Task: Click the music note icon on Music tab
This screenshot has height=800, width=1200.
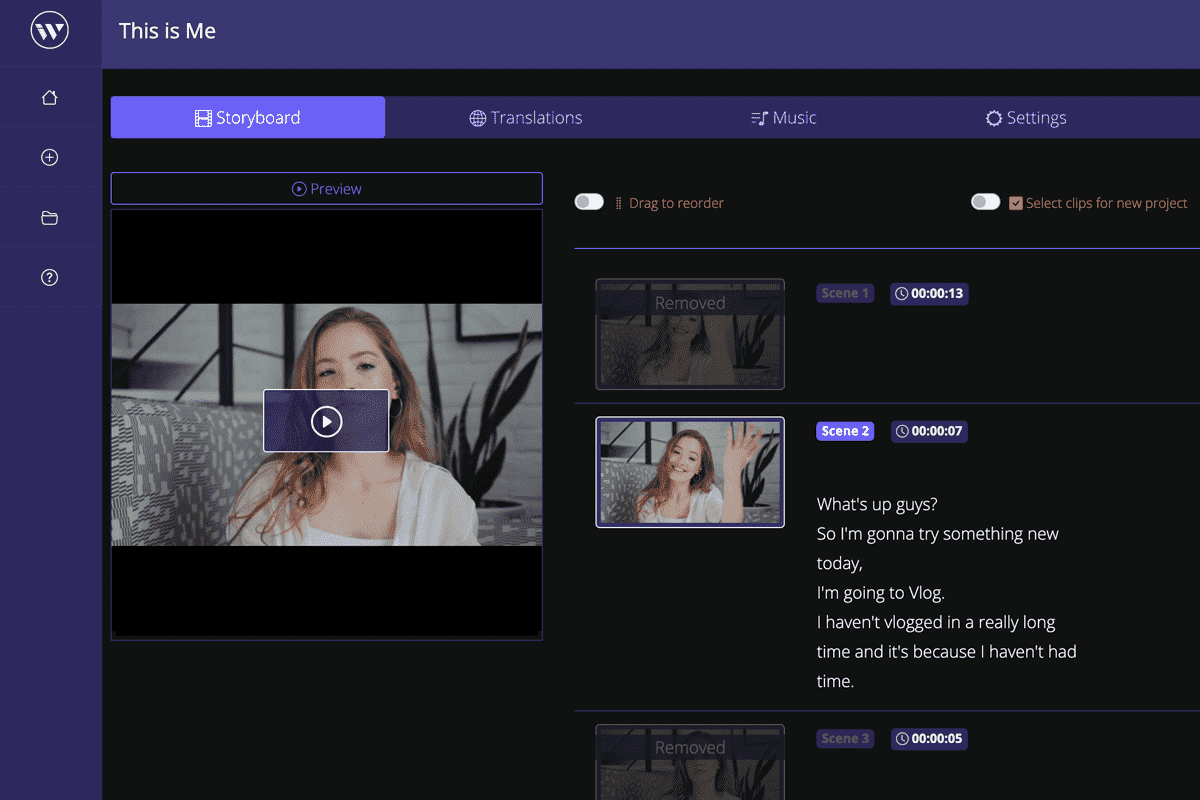Action: click(x=760, y=117)
